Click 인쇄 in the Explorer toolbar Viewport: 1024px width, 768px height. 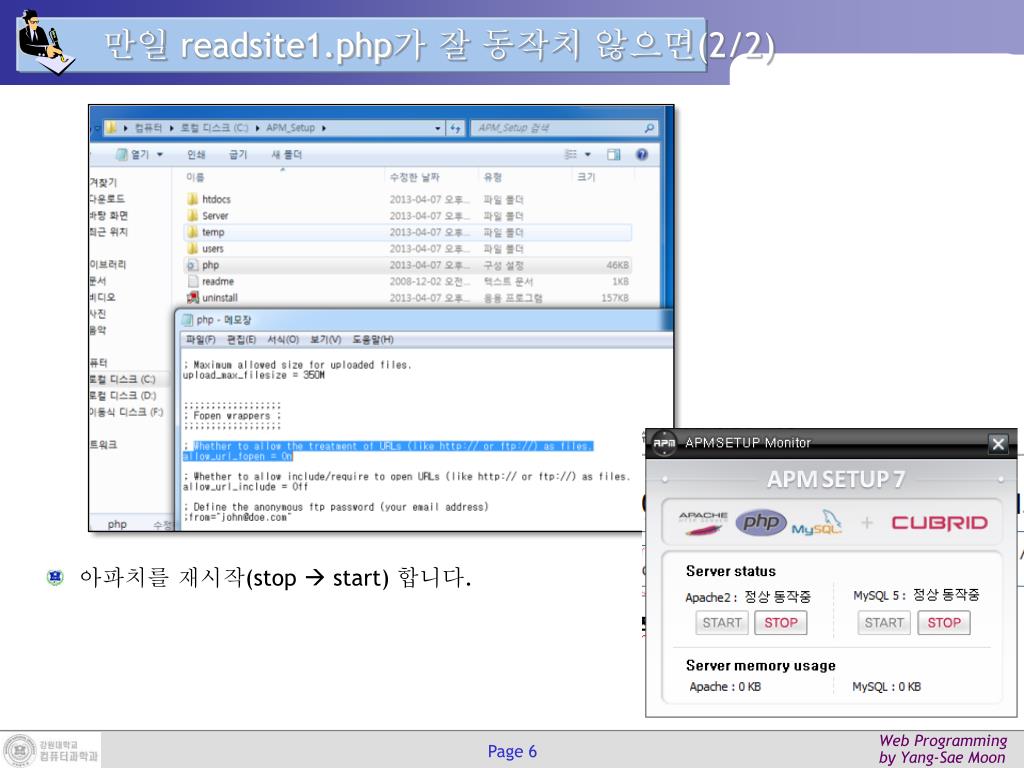pyautogui.click(x=196, y=155)
